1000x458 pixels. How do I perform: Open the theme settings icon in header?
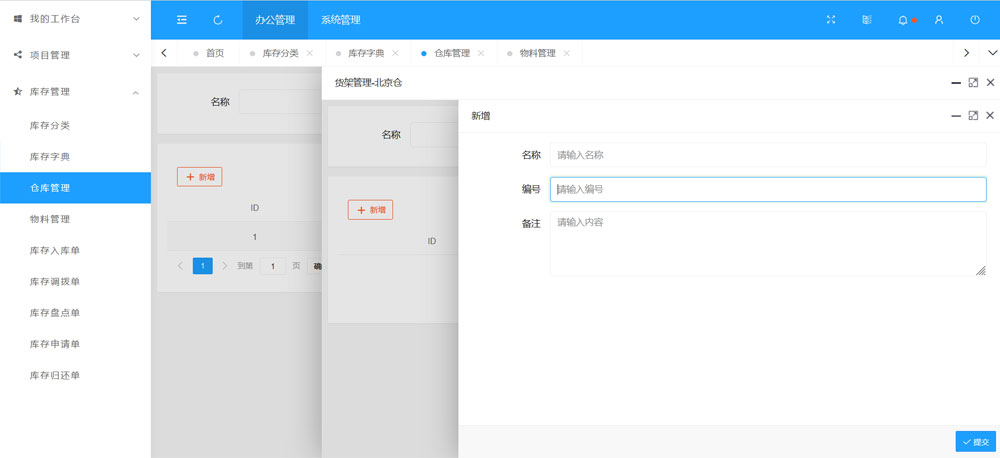pos(867,20)
